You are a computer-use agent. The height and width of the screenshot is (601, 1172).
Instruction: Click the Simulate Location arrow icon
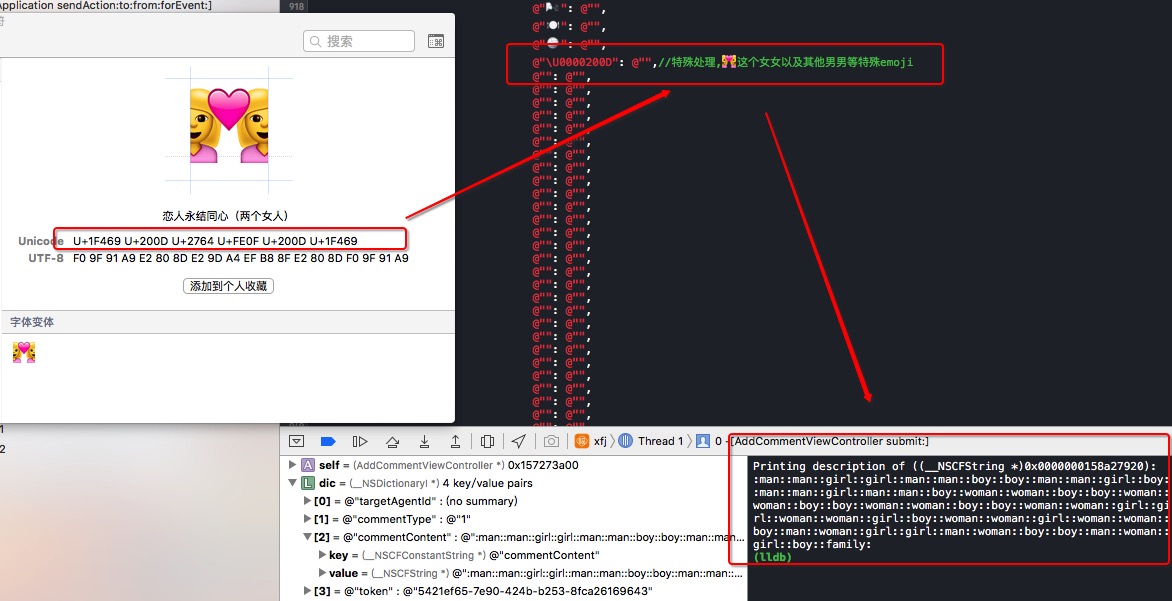point(518,441)
